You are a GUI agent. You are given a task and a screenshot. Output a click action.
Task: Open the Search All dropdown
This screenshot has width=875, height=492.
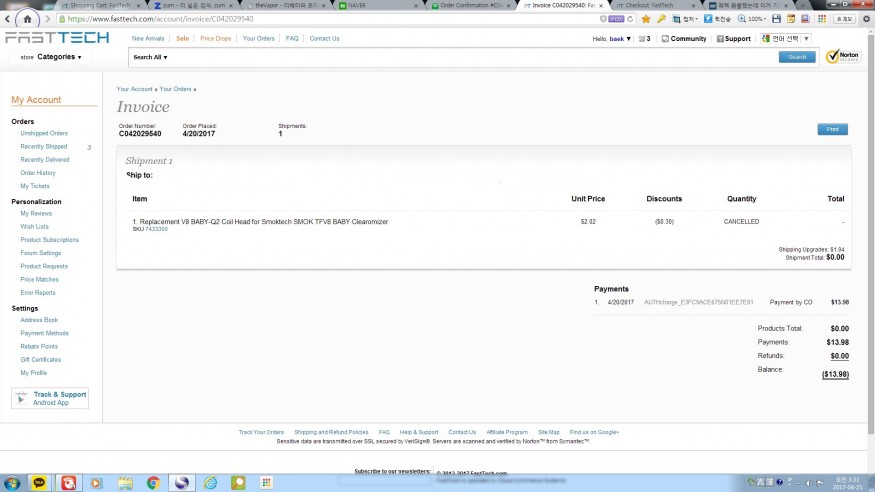click(150, 57)
